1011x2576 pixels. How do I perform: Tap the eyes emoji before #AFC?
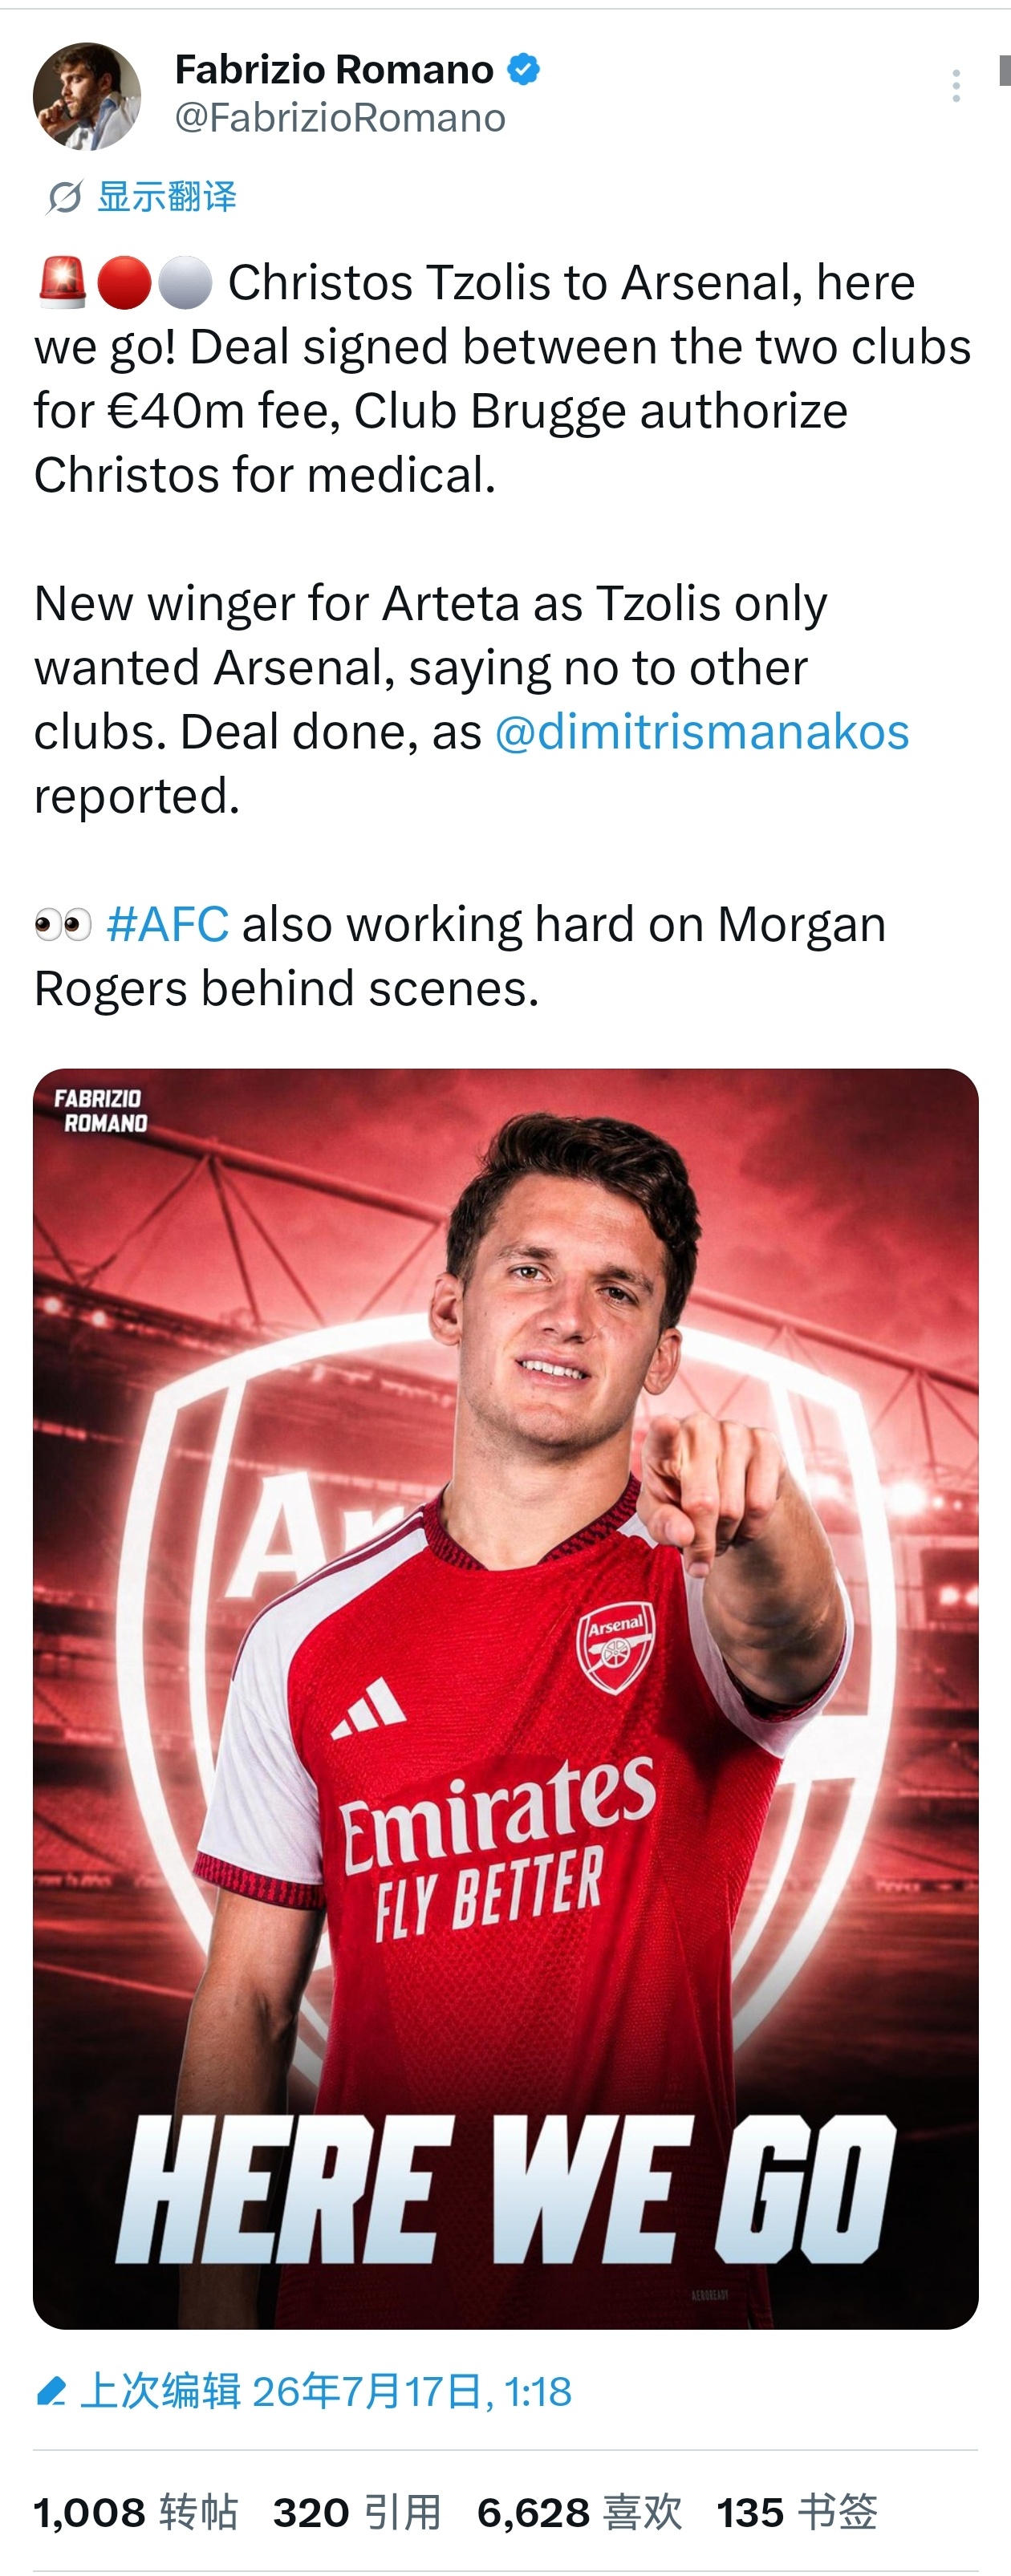[x=63, y=924]
